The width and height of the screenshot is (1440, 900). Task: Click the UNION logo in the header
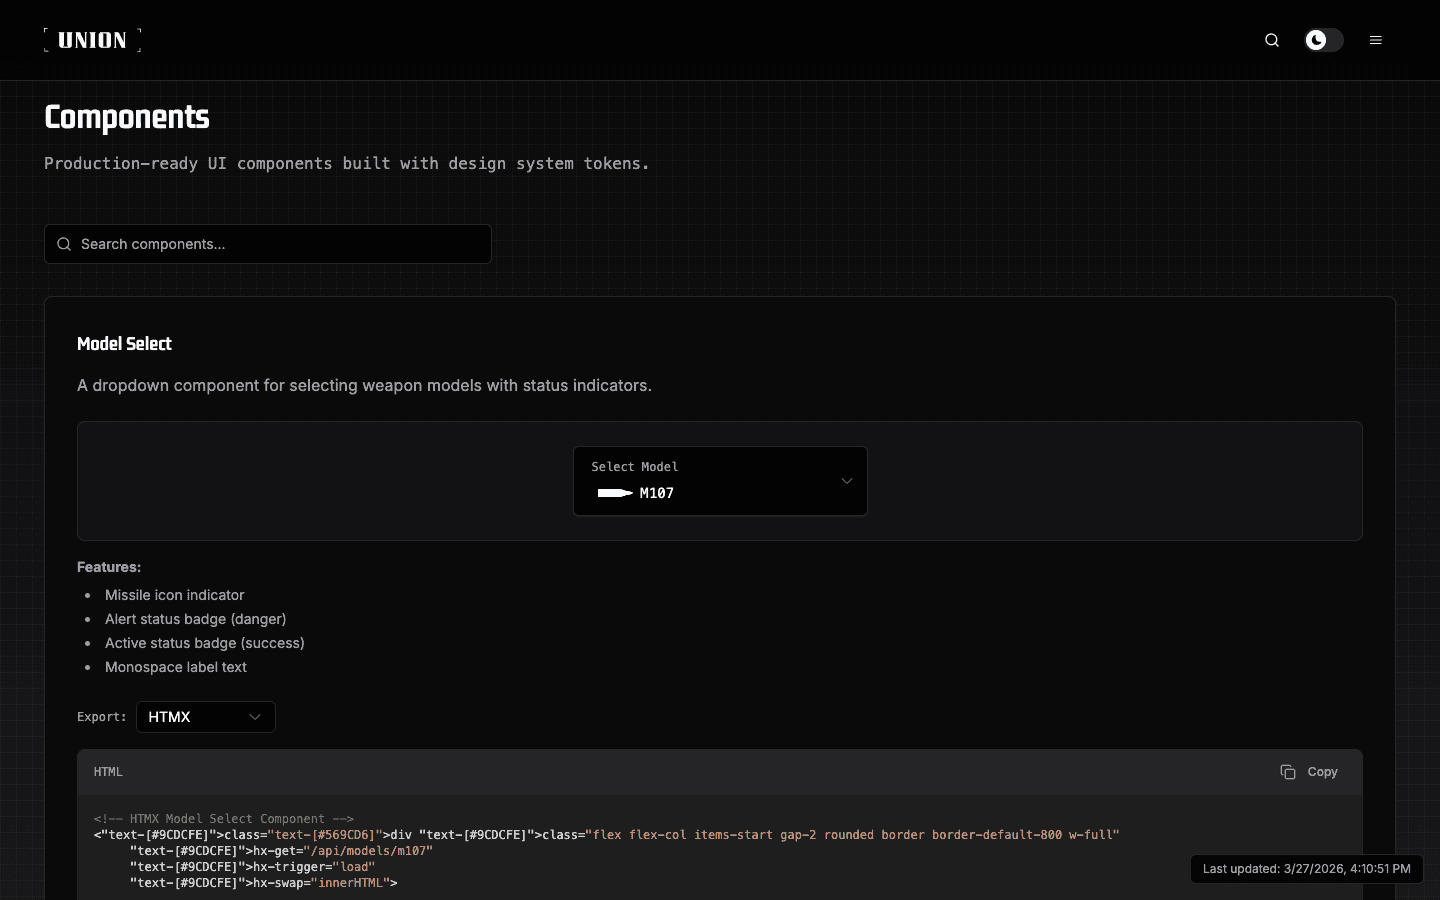pos(92,40)
